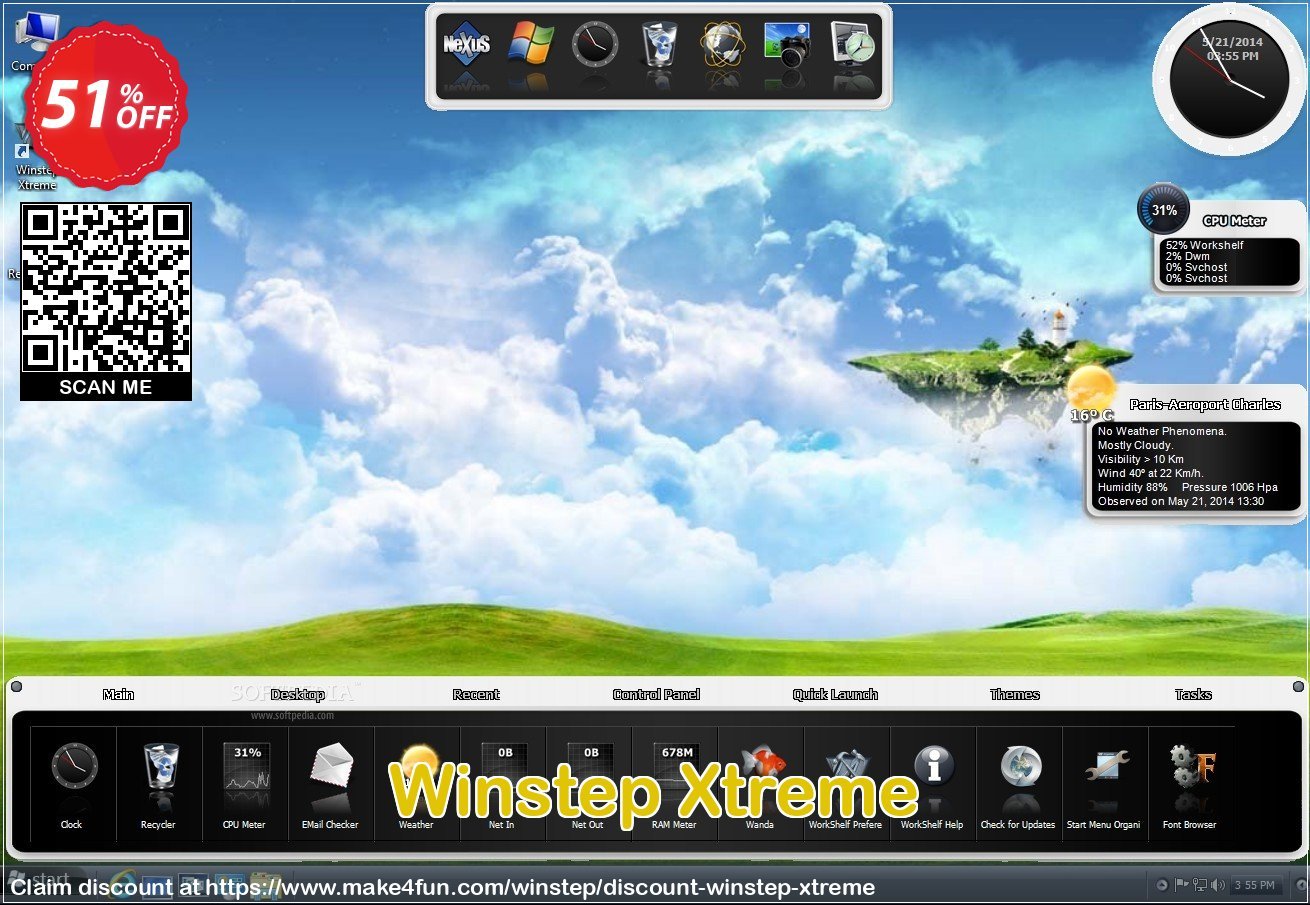Click the round dot button at the shelf's right corner

[x=1298, y=687]
